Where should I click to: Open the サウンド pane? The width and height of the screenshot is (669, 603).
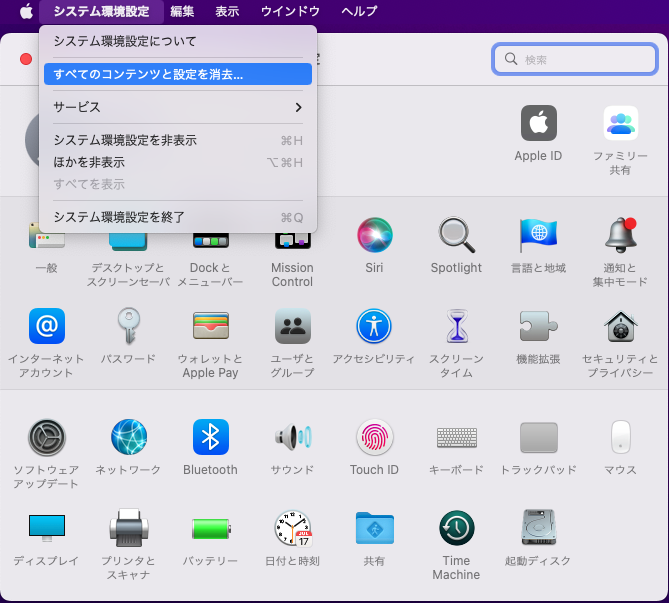[x=292, y=437]
